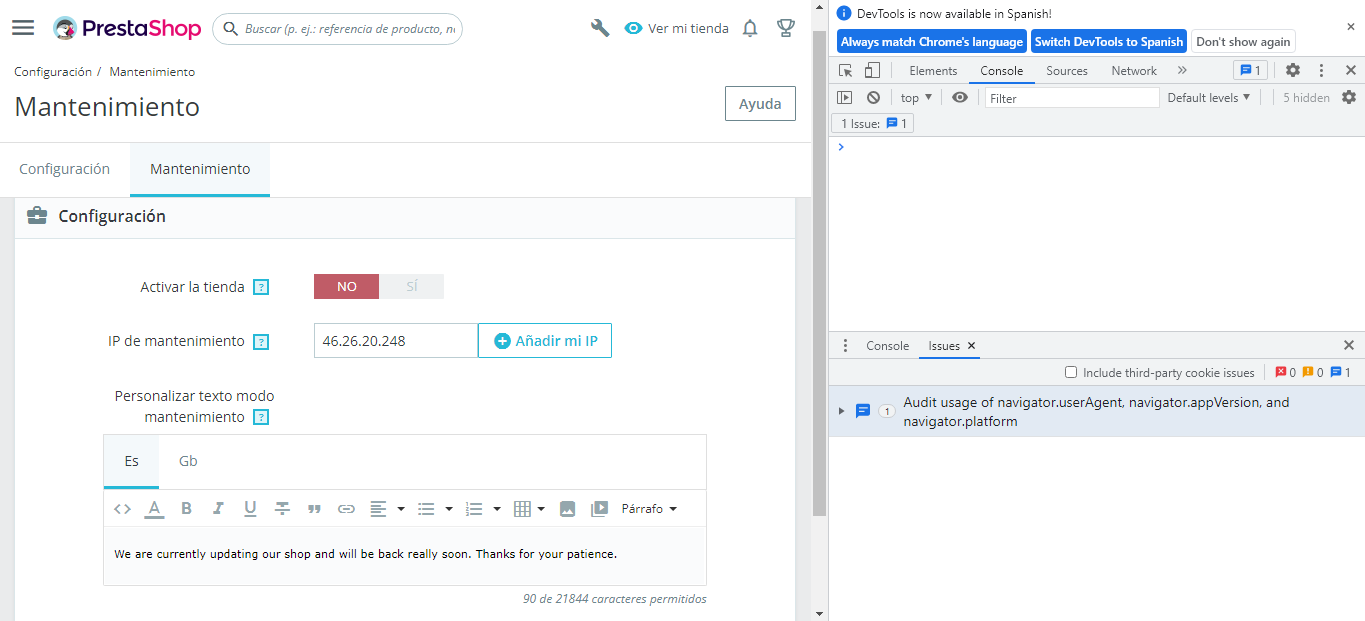Show more DevTools tabs chevron

1182,70
